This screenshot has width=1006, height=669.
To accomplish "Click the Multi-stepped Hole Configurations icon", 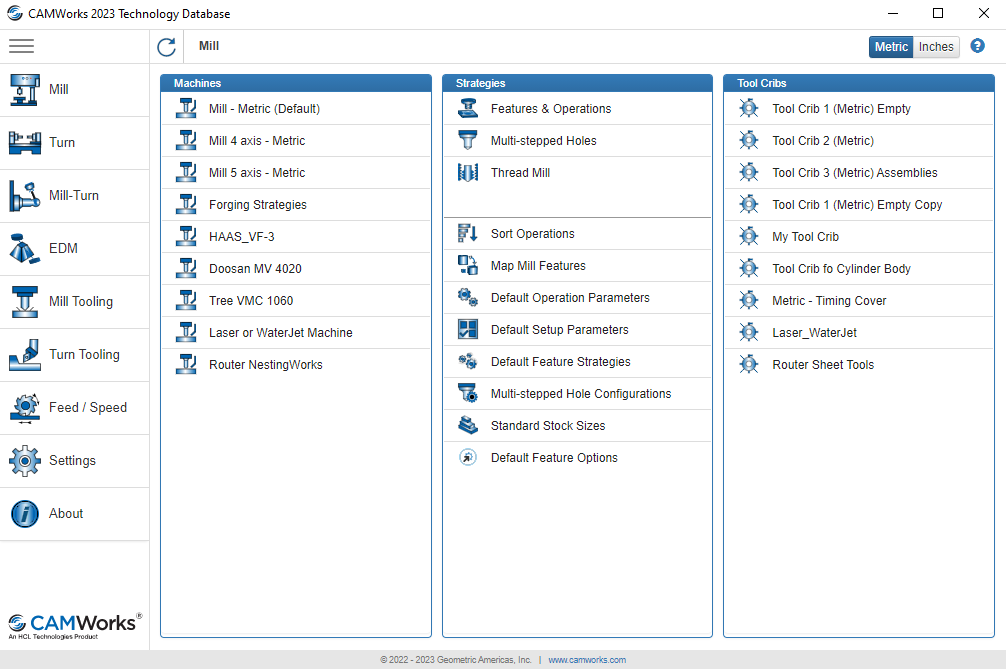I will click(468, 393).
